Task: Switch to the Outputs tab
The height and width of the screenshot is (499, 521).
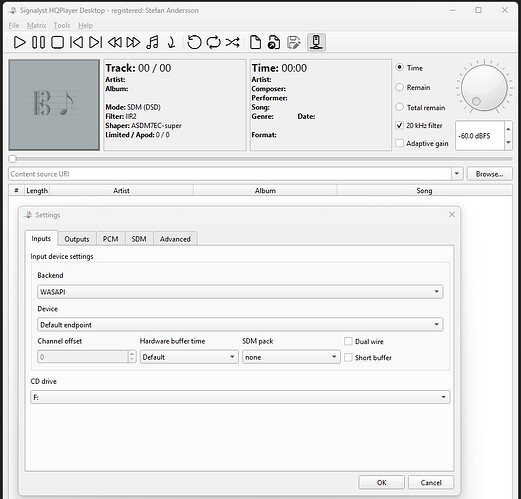Action: click(77, 239)
